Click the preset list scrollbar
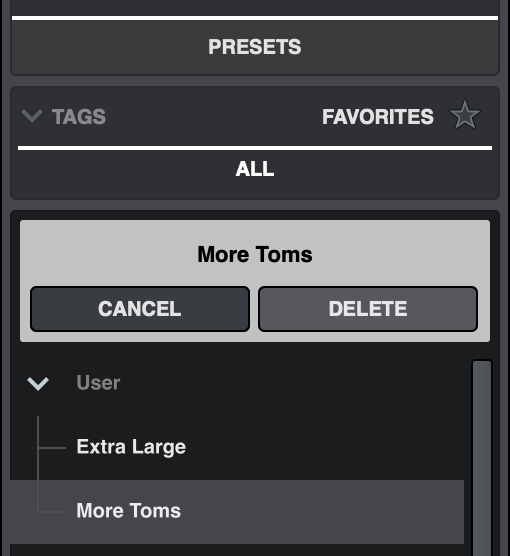This screenshot has width=510, height=556. coord(482,457)
